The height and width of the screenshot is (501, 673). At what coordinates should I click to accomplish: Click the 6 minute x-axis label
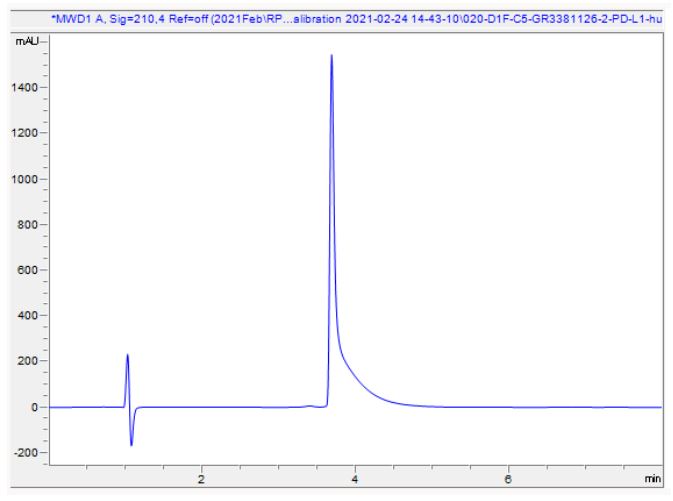[508, 479]
